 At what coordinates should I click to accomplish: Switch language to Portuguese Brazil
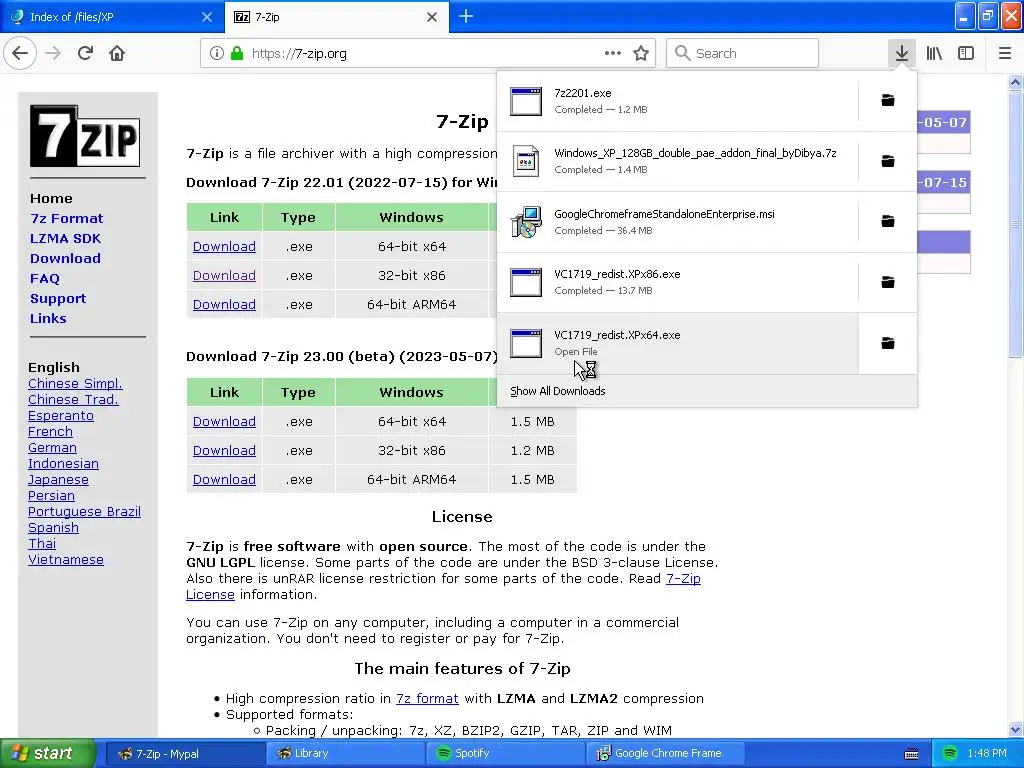tap(84, 511)
